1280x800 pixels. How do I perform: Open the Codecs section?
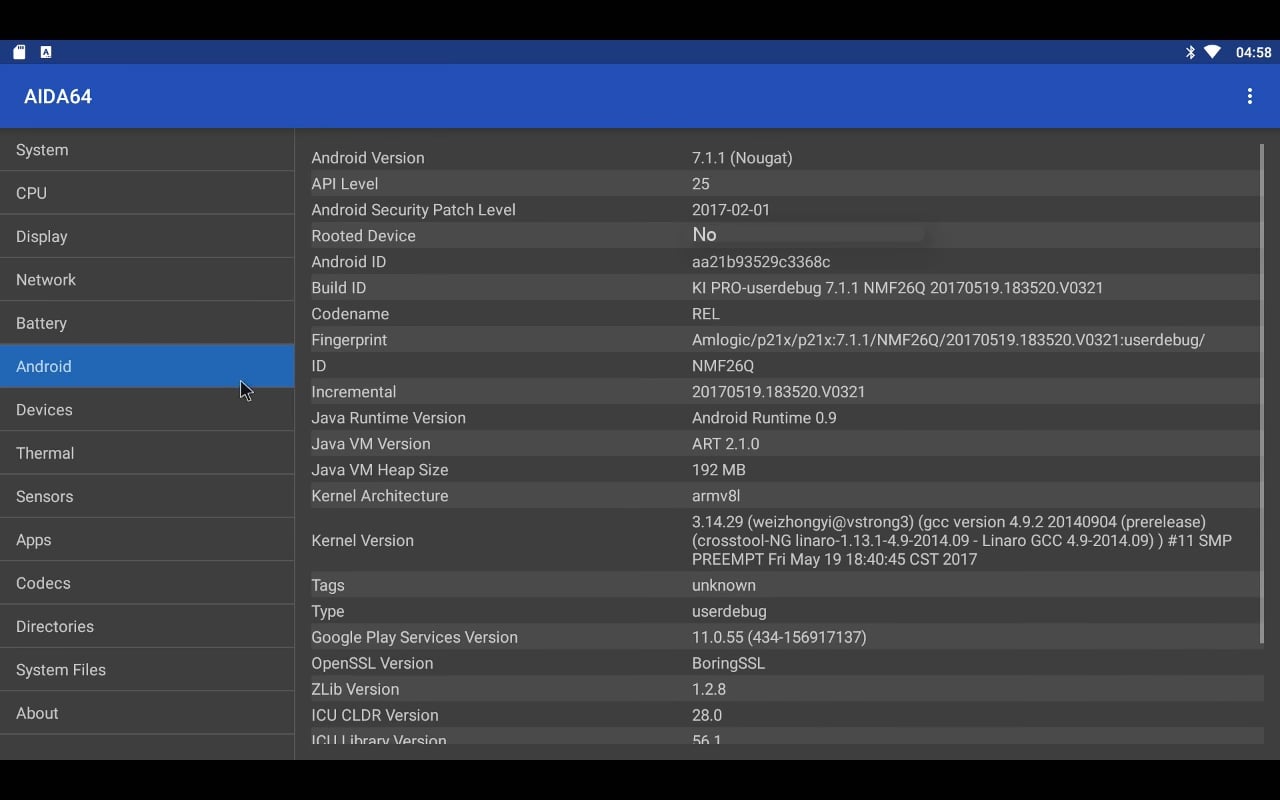pos(147,583)
